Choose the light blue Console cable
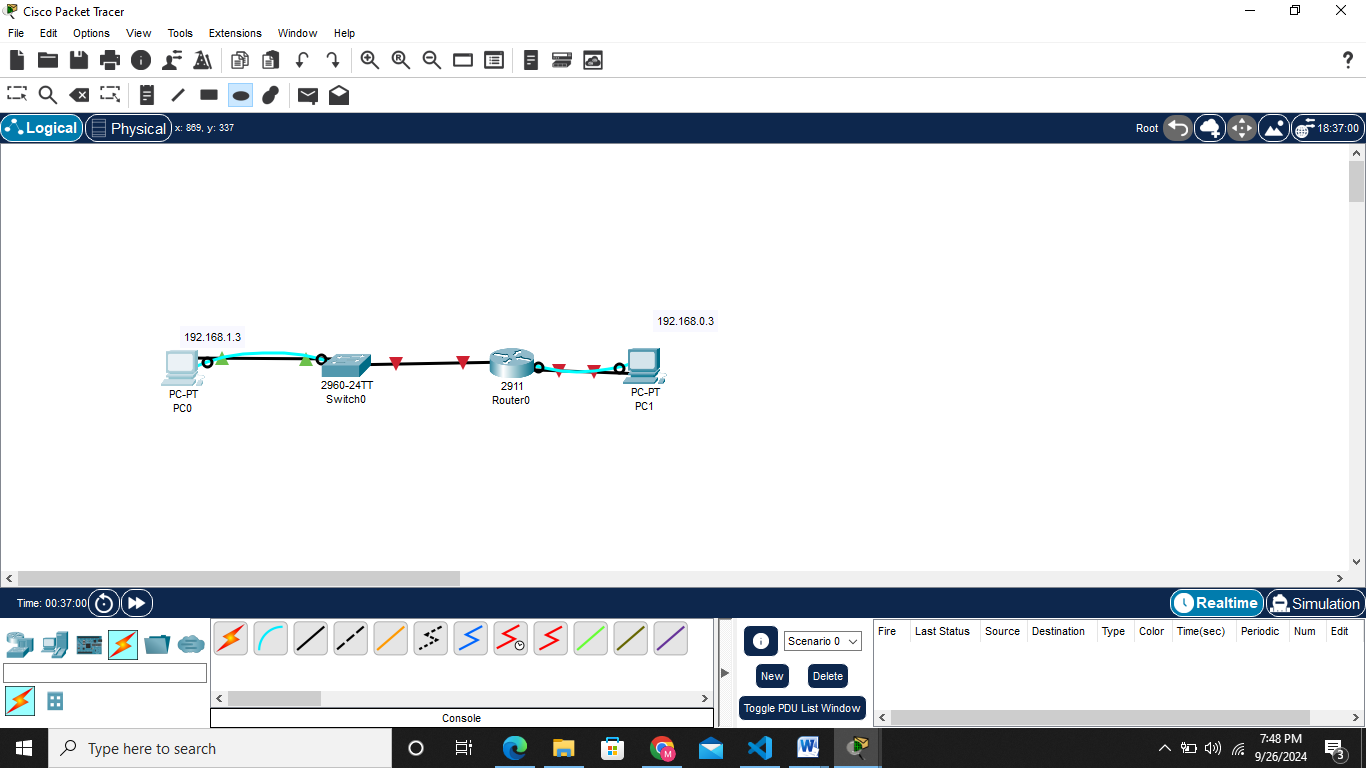 coord(270,638)
